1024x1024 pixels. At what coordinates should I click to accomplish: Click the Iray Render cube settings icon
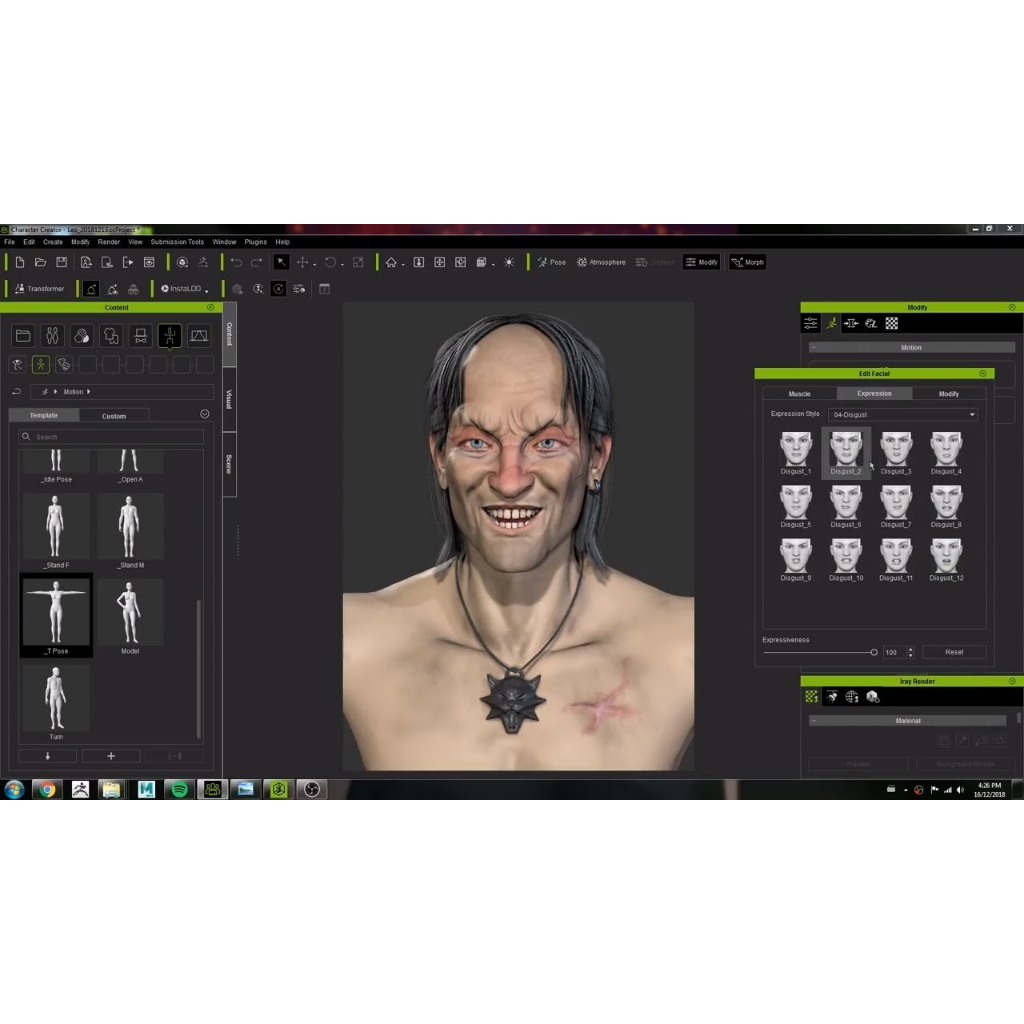coord(872,697)
